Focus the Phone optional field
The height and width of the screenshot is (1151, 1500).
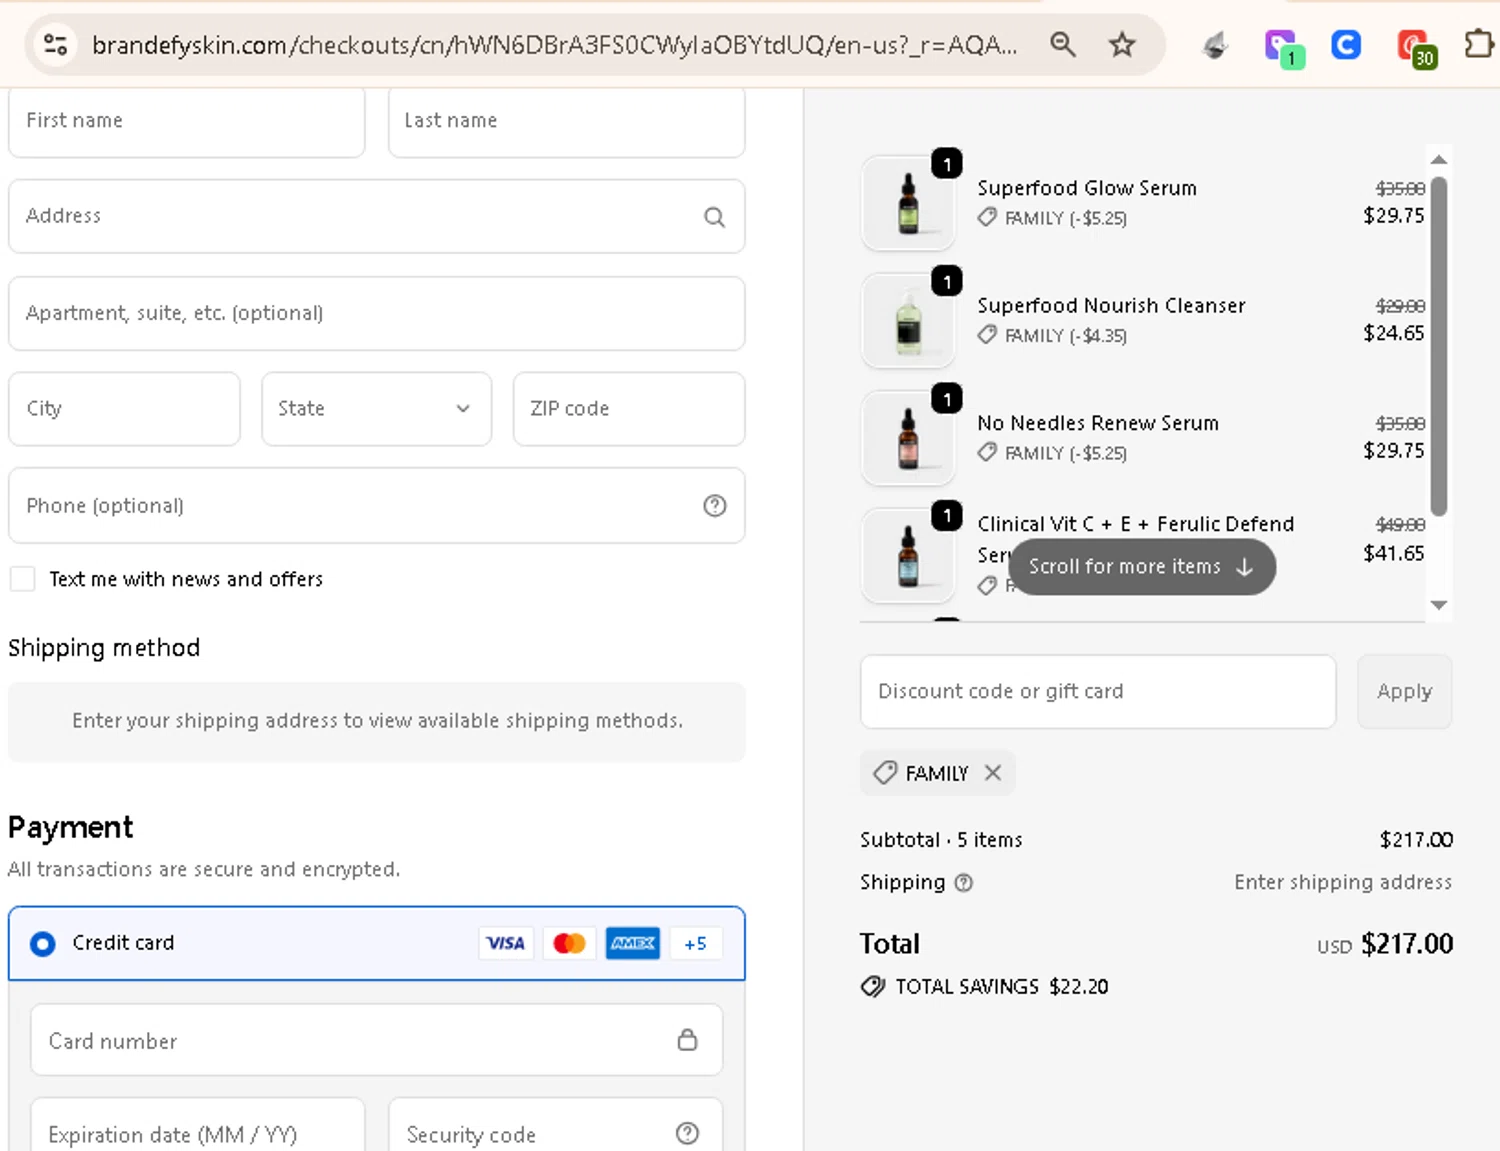click(376, 506)
